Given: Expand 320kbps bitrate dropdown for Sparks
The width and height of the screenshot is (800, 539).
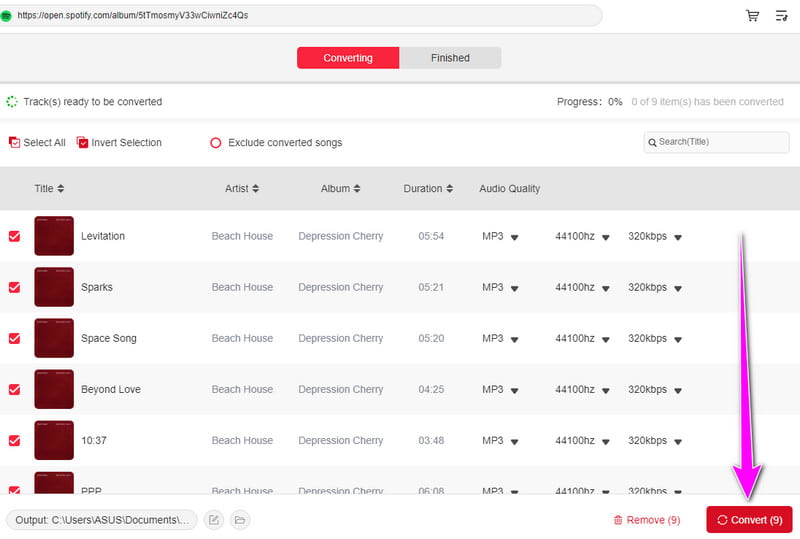Looking at the screenshot, I should coord(677,288).
